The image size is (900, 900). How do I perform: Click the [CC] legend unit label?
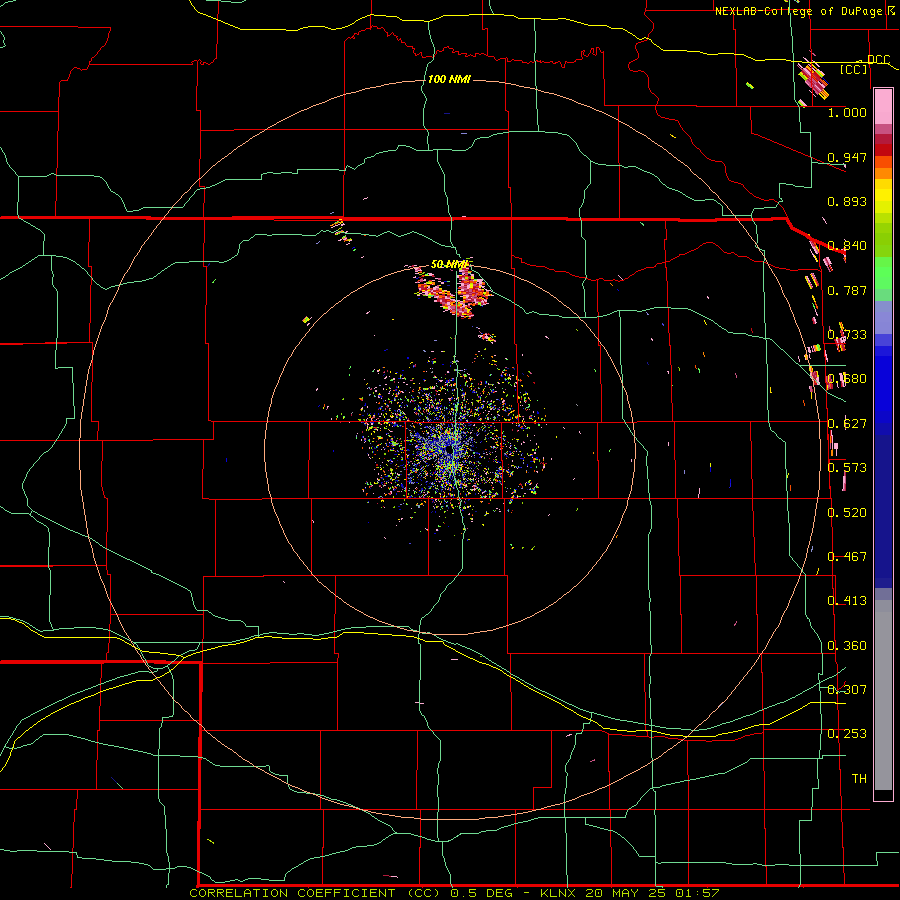point(854,69)
